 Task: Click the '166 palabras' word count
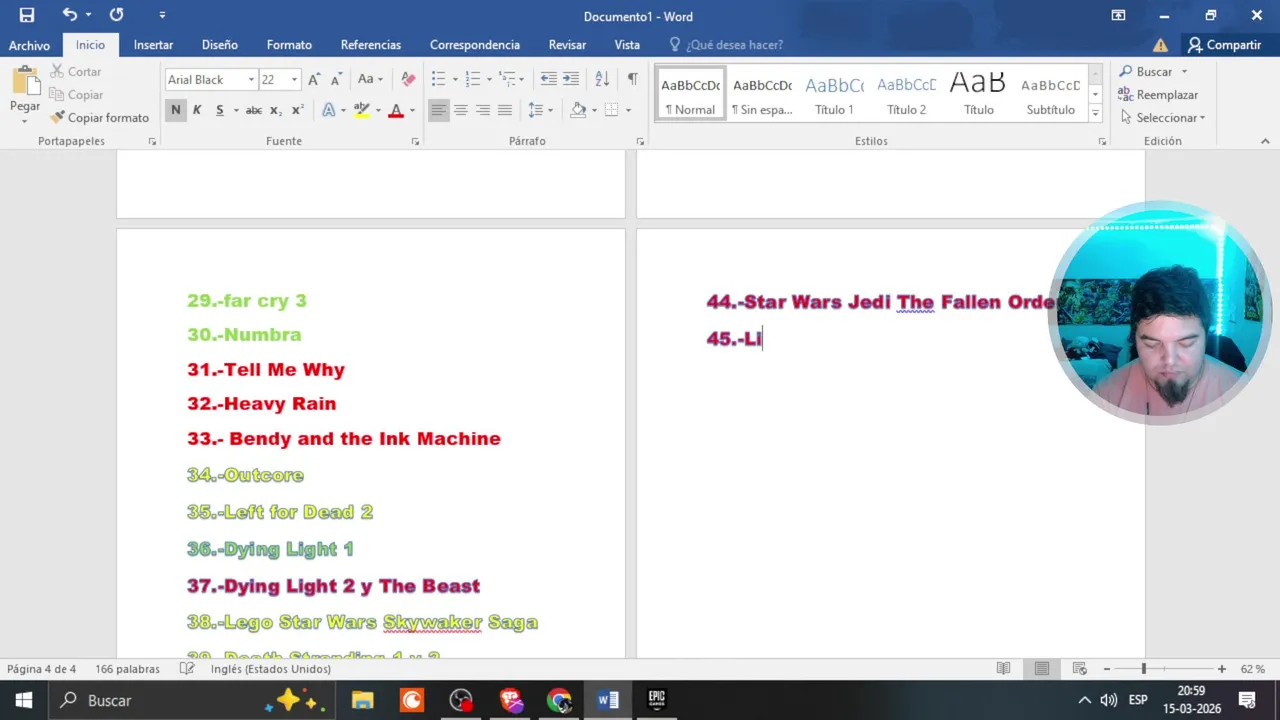point(127,669)
